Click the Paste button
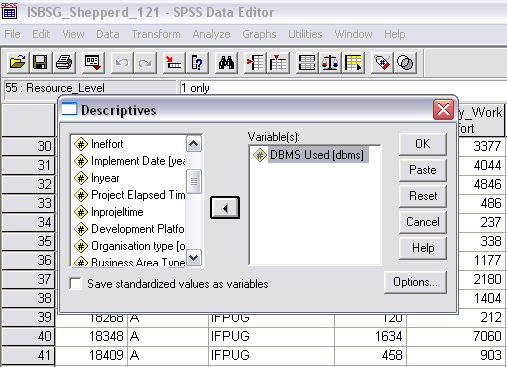Viewport: 507px width, 367px height. click(x=423, y=170)
